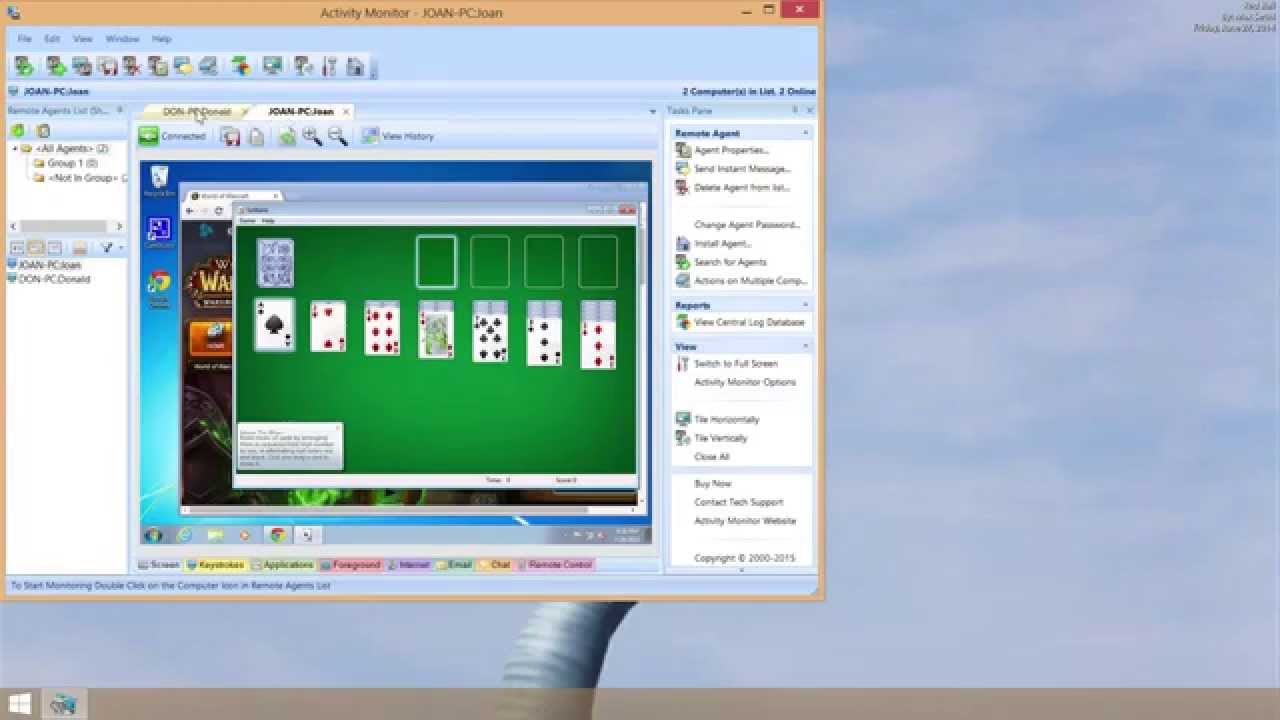Collapse the Remote Agent section
This screenshot has width=1280, height=720.
pyautogui.click(x=806, y=133)
